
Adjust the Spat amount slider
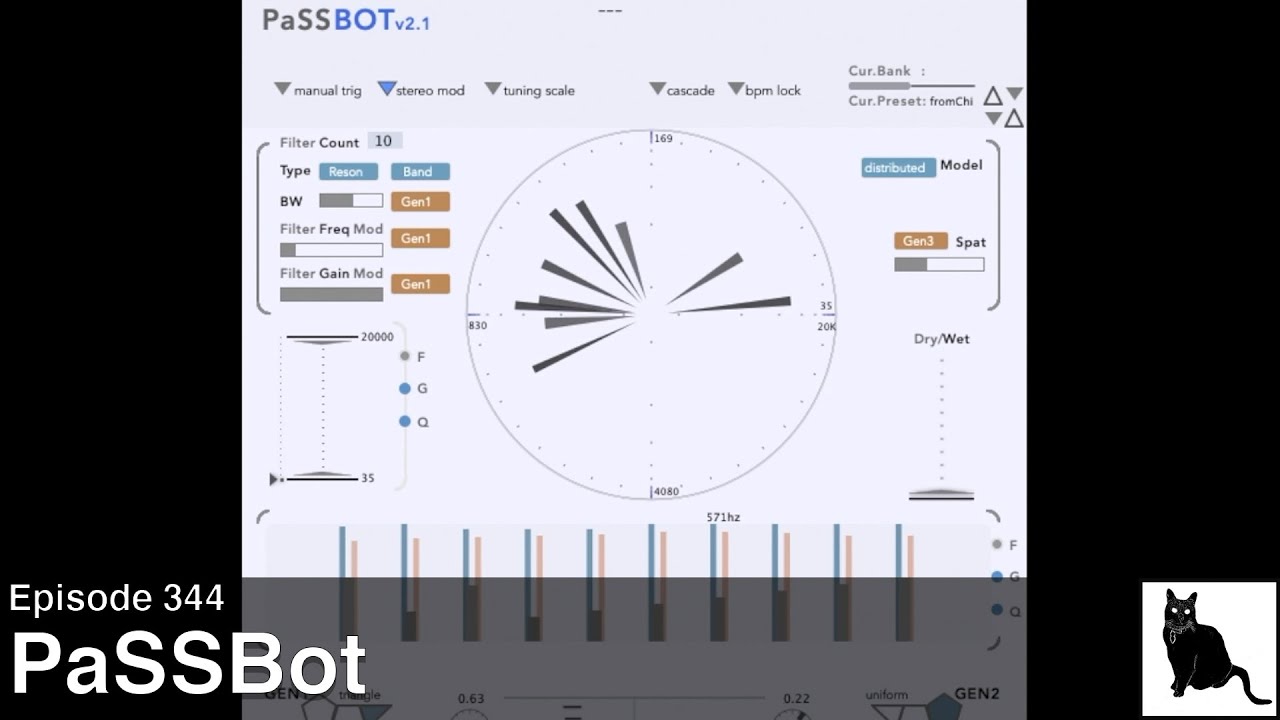939,264
